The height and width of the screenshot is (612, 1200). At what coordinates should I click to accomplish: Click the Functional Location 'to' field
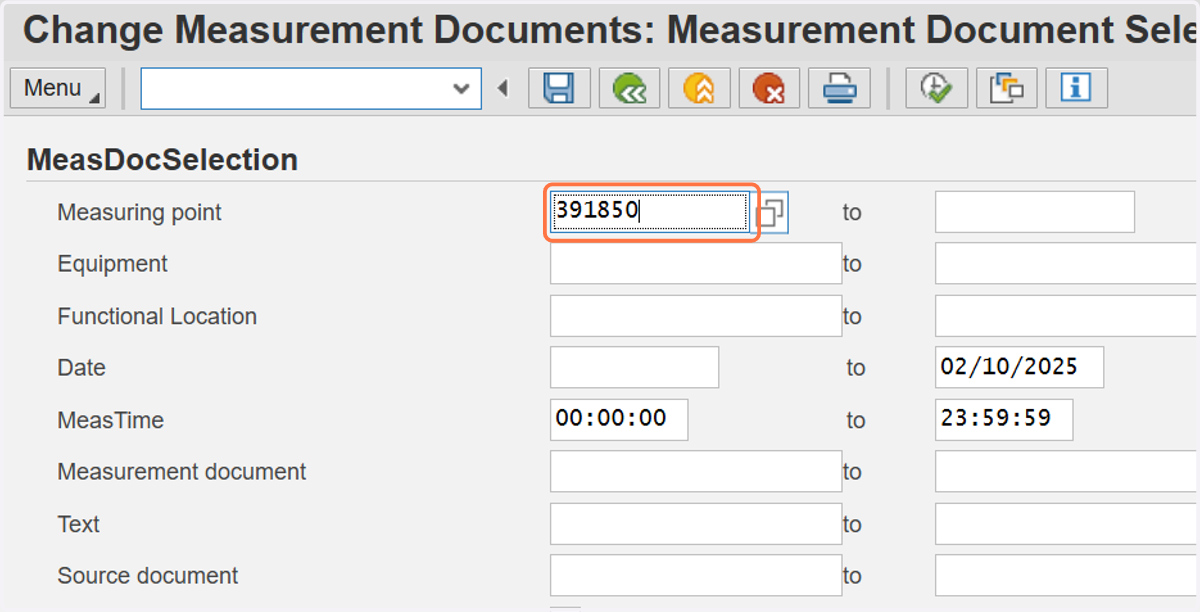(1068, 316)
